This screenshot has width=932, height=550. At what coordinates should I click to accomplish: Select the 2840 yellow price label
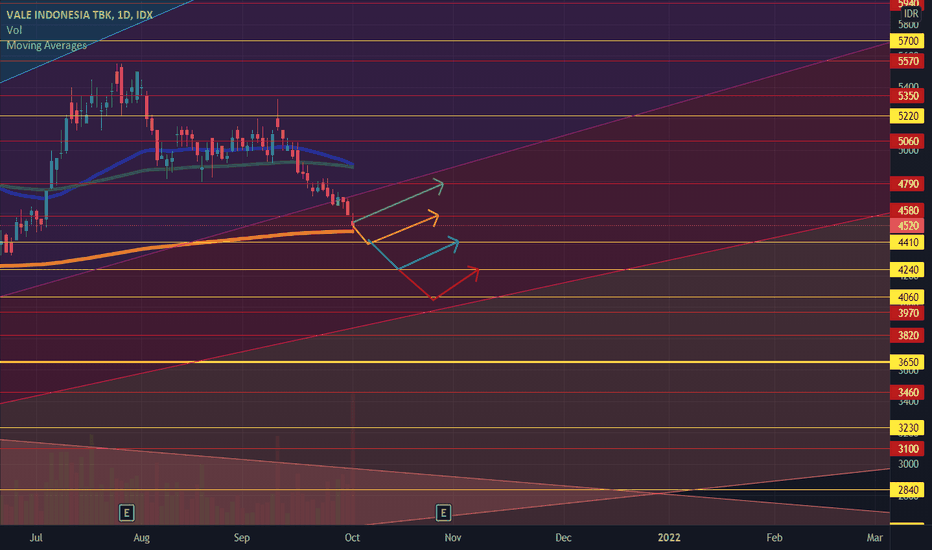pos(907,491)
